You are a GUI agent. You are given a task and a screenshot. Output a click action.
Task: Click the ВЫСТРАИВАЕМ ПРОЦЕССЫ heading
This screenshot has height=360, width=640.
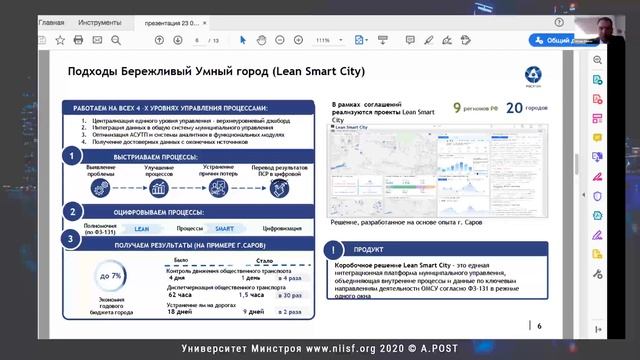[156, 157]
